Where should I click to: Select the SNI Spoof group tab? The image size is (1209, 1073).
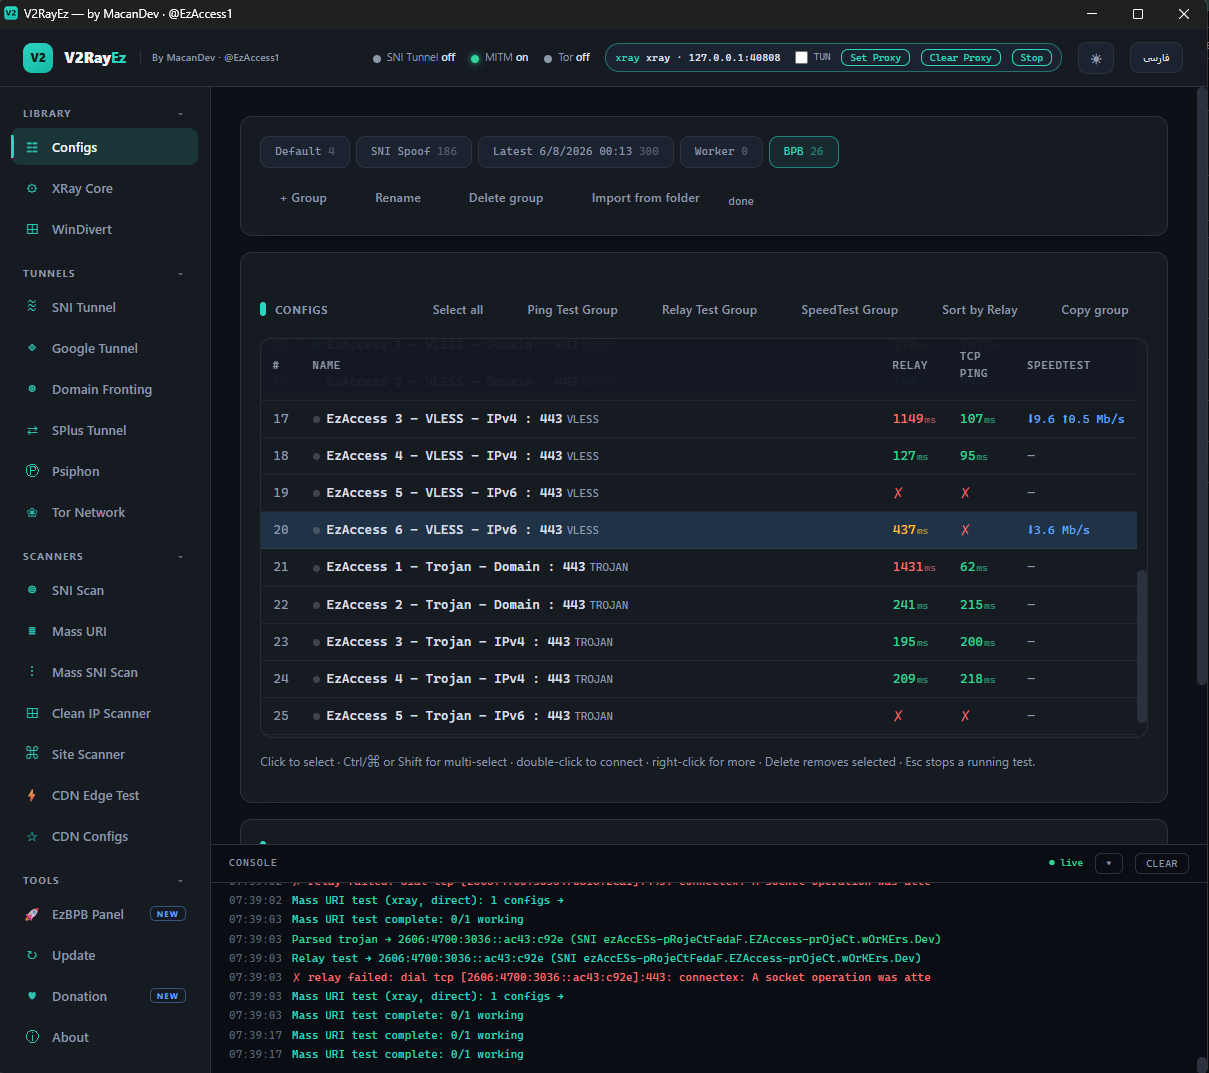[414, 151]
